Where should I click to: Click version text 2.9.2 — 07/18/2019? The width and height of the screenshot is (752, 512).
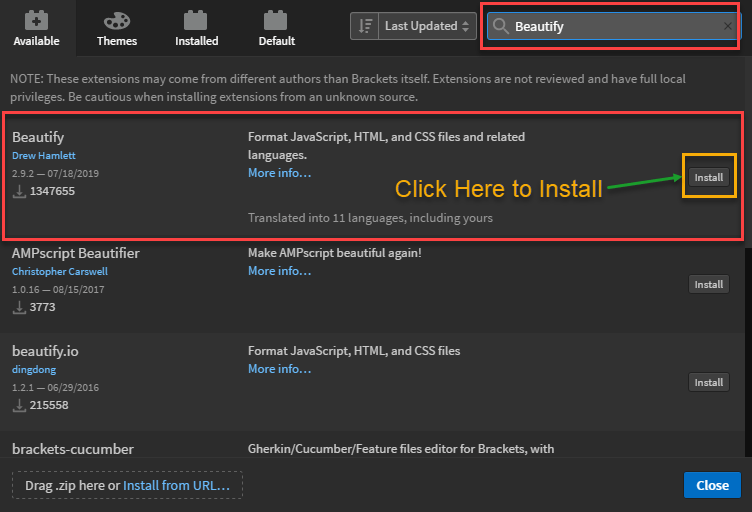click(55, 174)
